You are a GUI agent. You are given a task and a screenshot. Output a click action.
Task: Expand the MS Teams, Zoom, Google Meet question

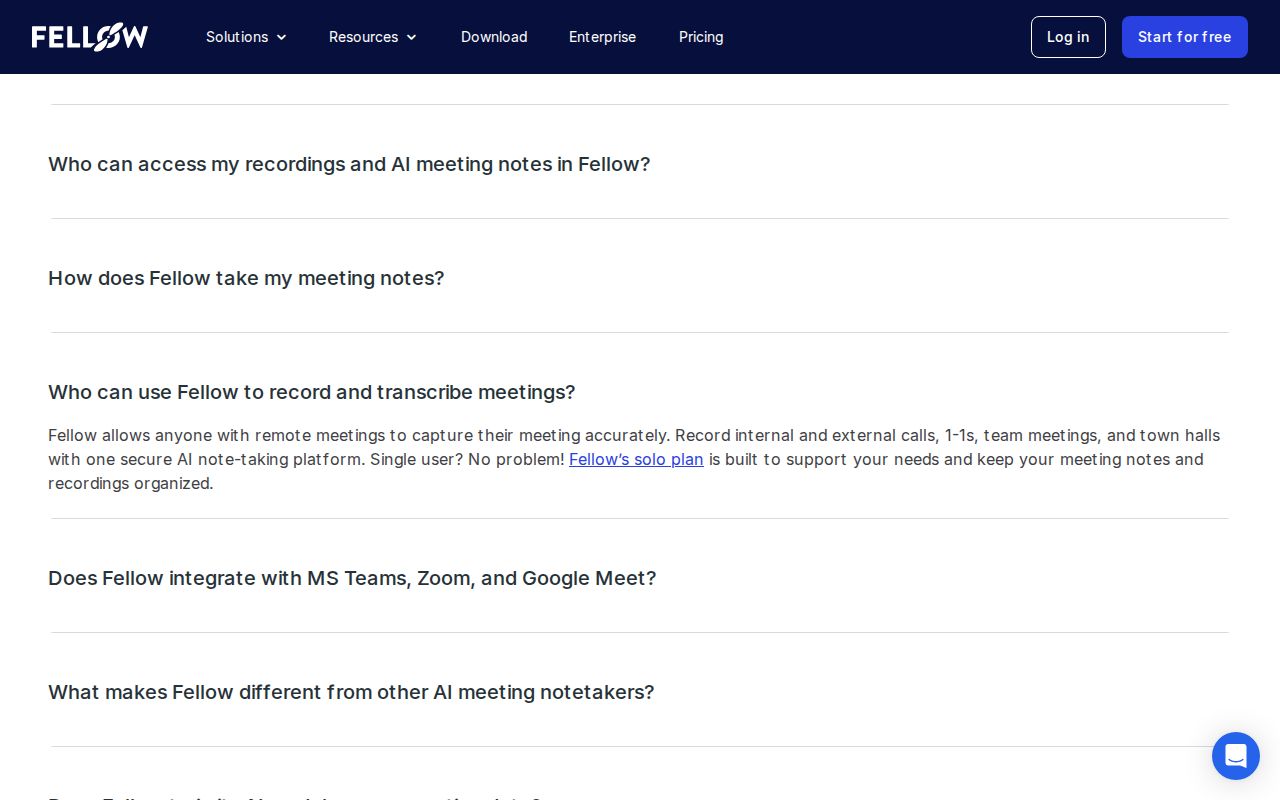[352, 578]
